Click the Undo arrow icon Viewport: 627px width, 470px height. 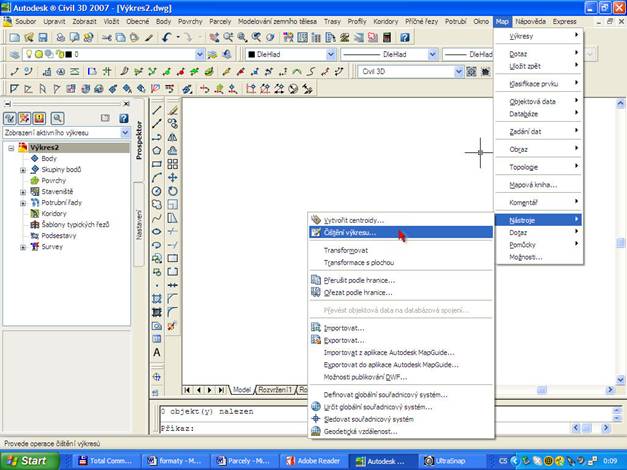pos(167,38)
